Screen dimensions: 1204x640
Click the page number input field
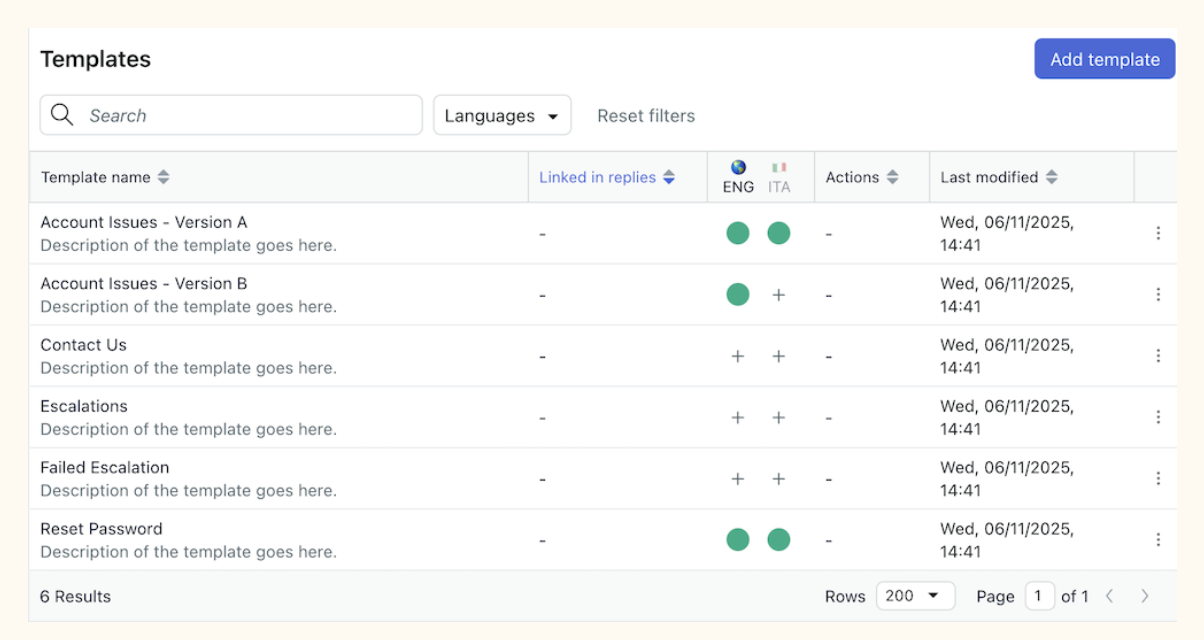point(1038,596)
